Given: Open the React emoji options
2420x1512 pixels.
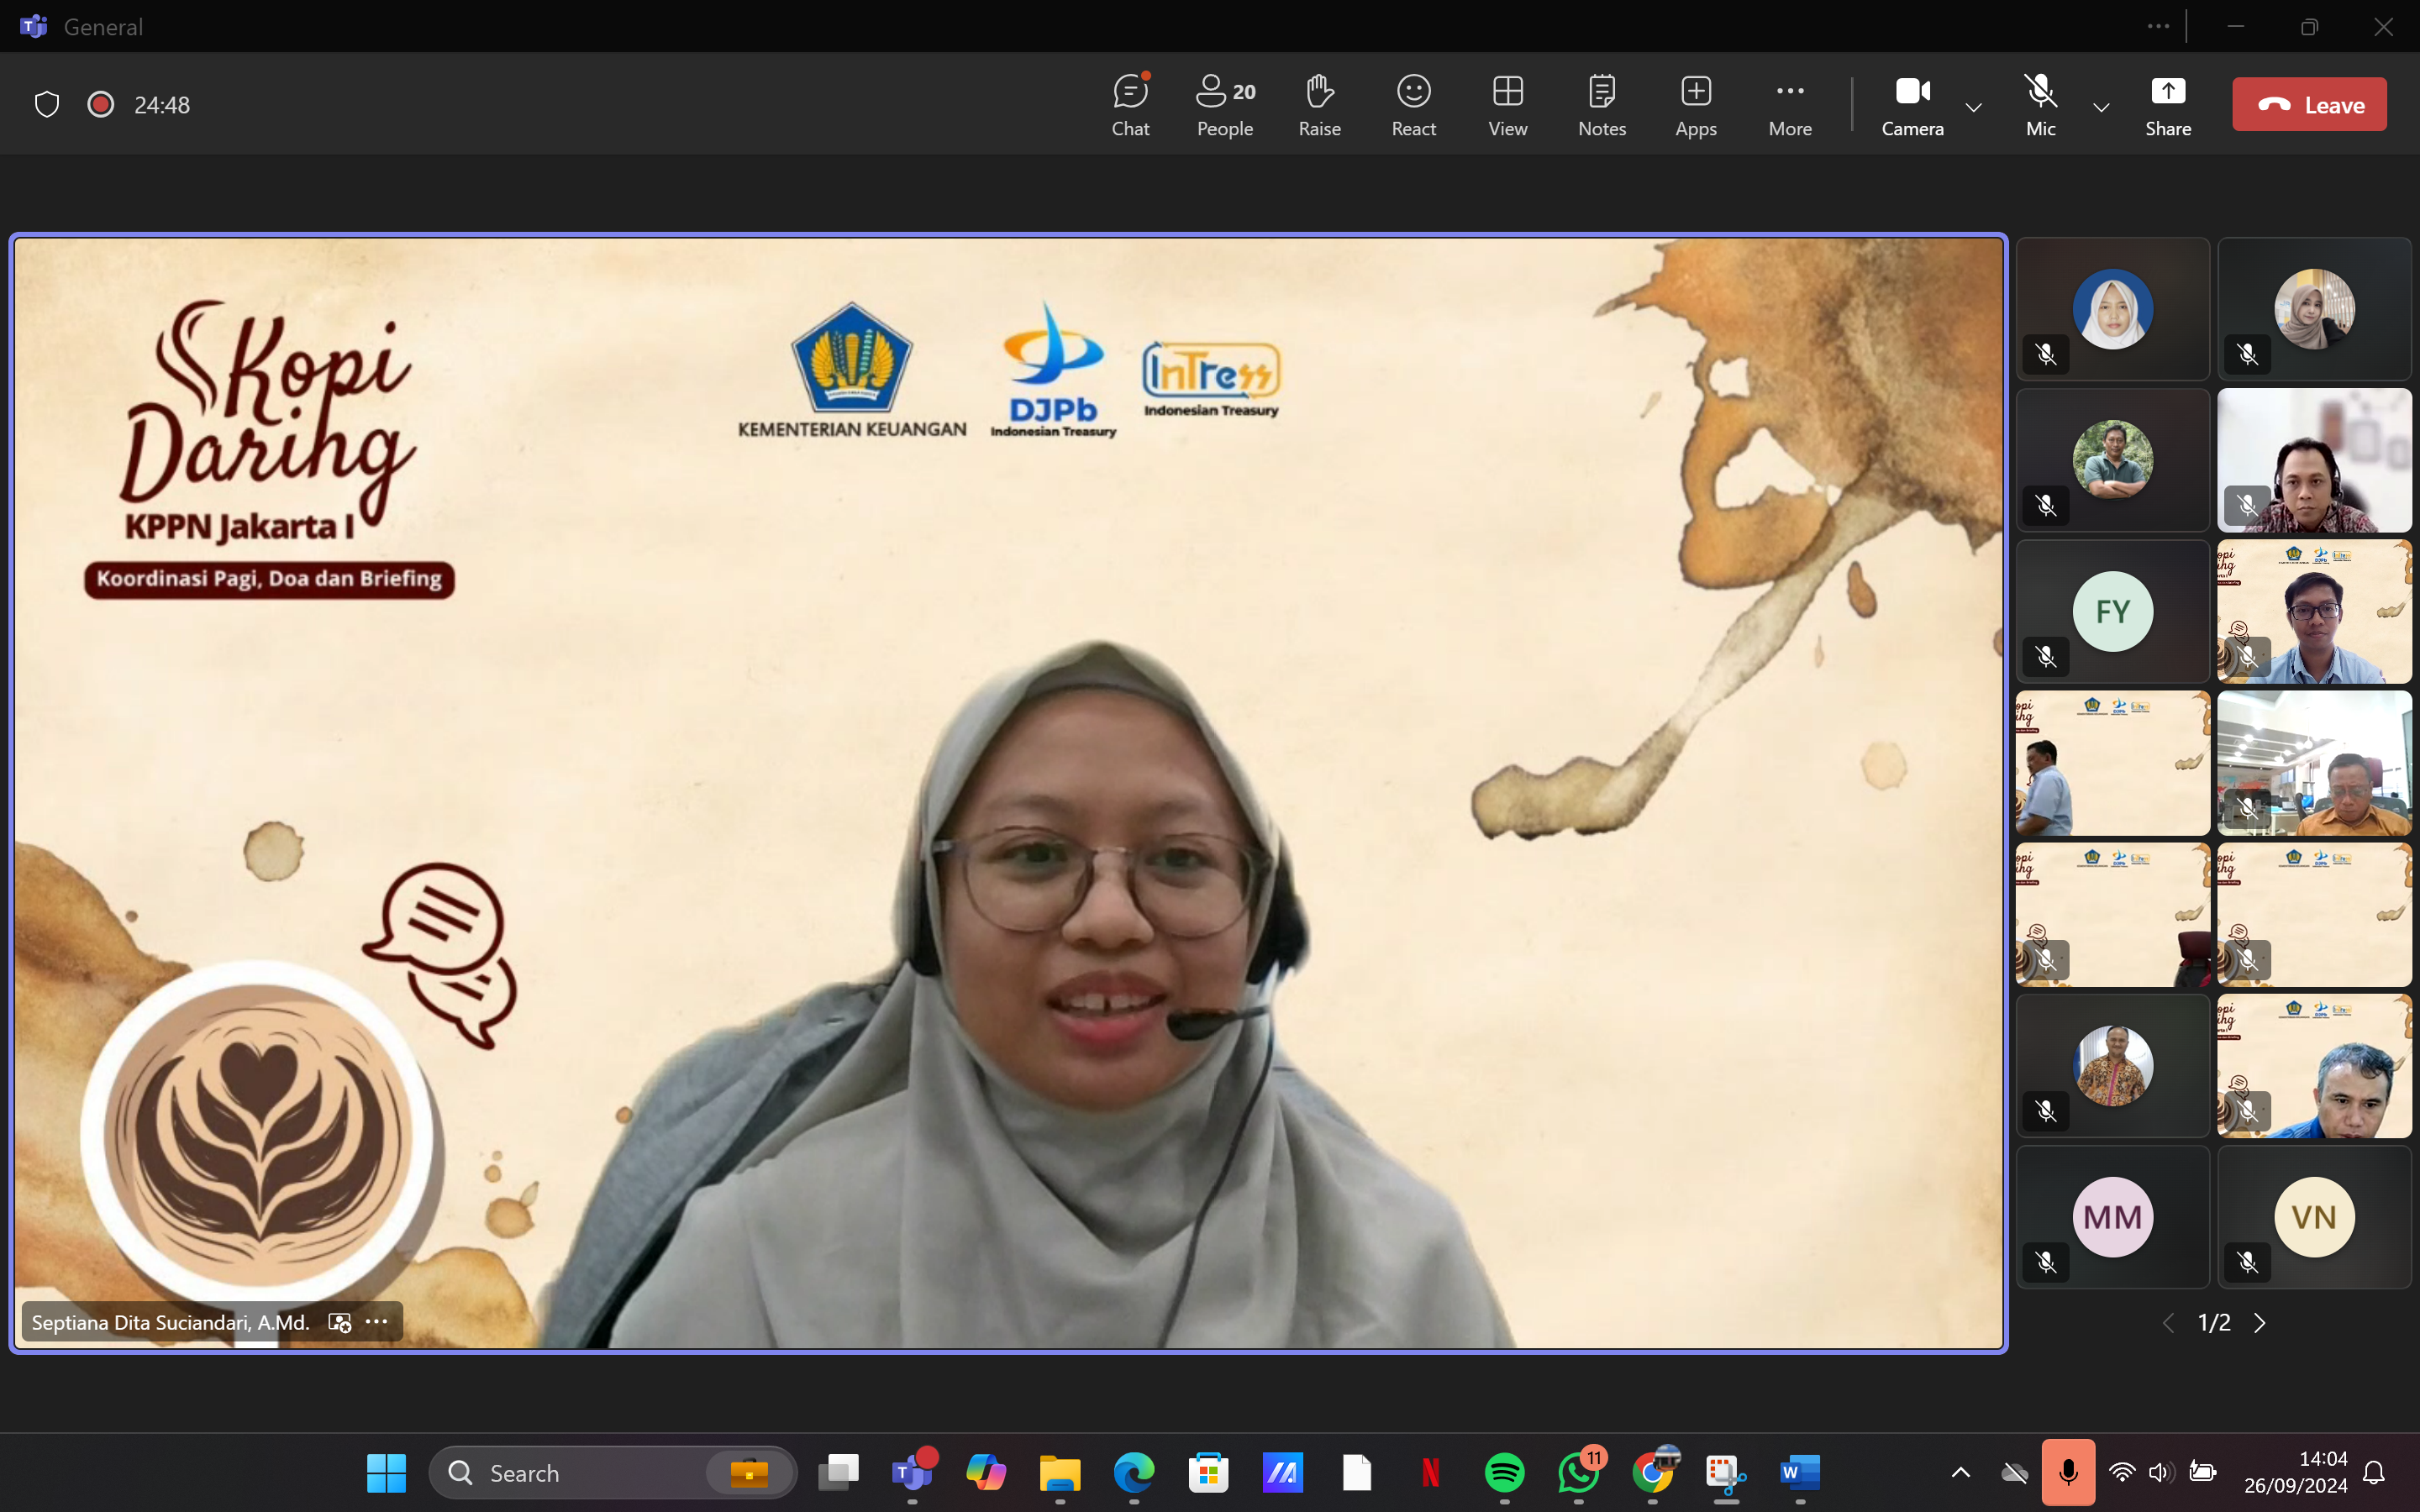Looking at the screenshot, I should [x=1413, y=104].
